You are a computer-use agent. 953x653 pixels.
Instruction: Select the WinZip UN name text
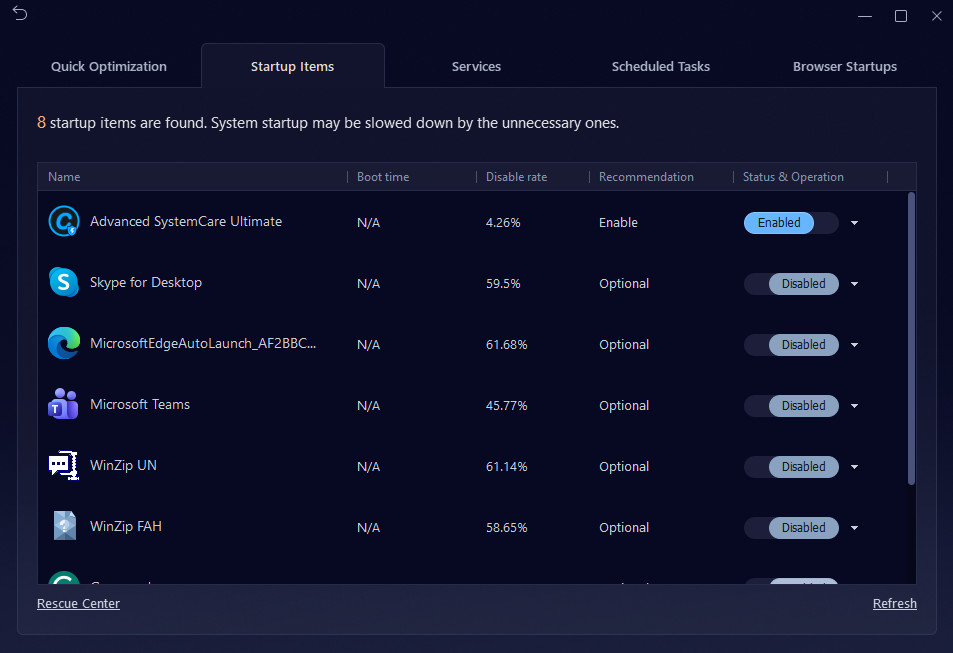[123, 465]
